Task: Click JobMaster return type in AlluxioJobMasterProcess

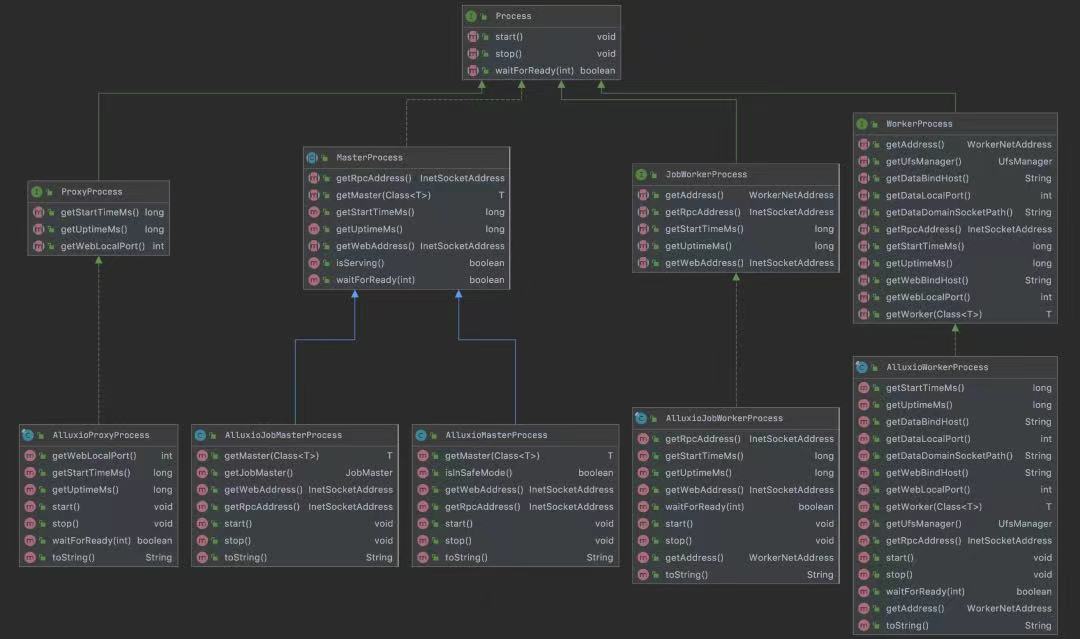Action: click(x=369, y=472)
